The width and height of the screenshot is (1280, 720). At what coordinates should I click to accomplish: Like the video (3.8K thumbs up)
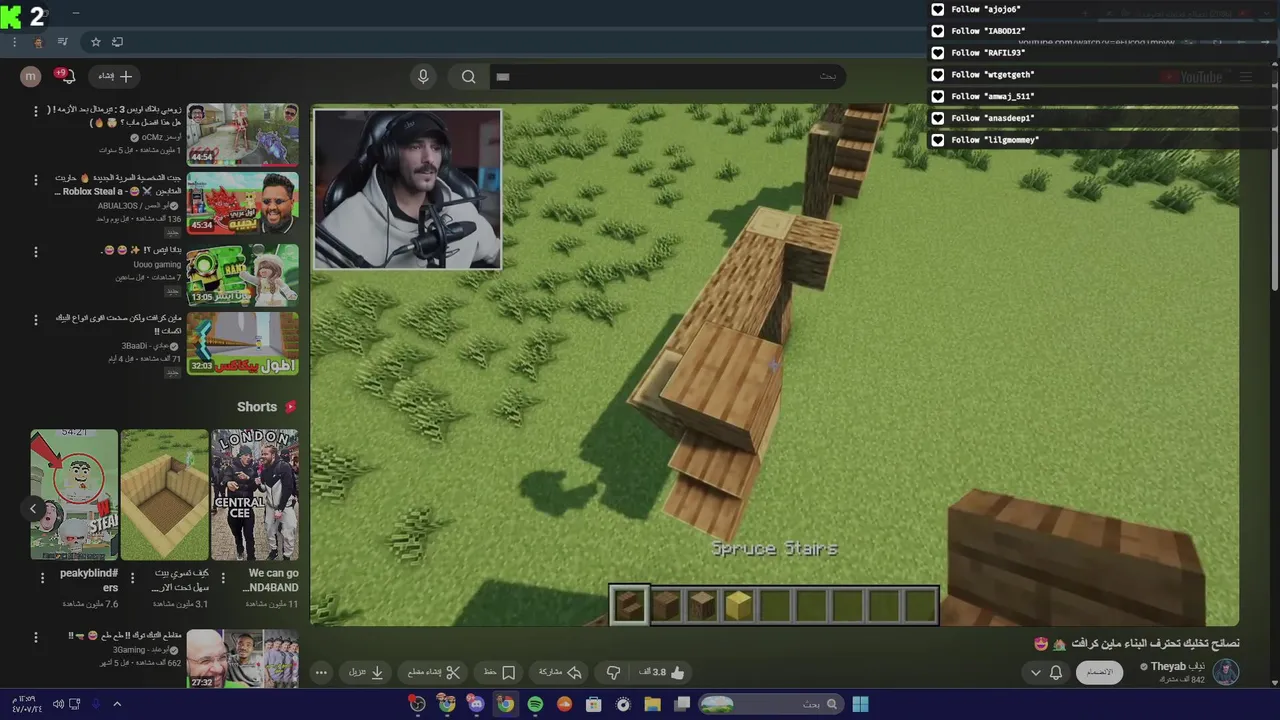[662, 673]
